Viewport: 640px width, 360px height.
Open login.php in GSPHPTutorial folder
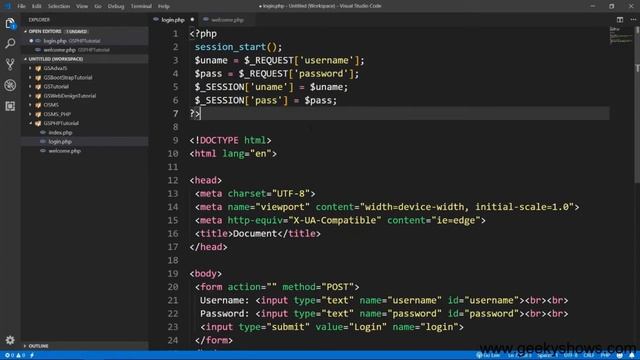84,142
